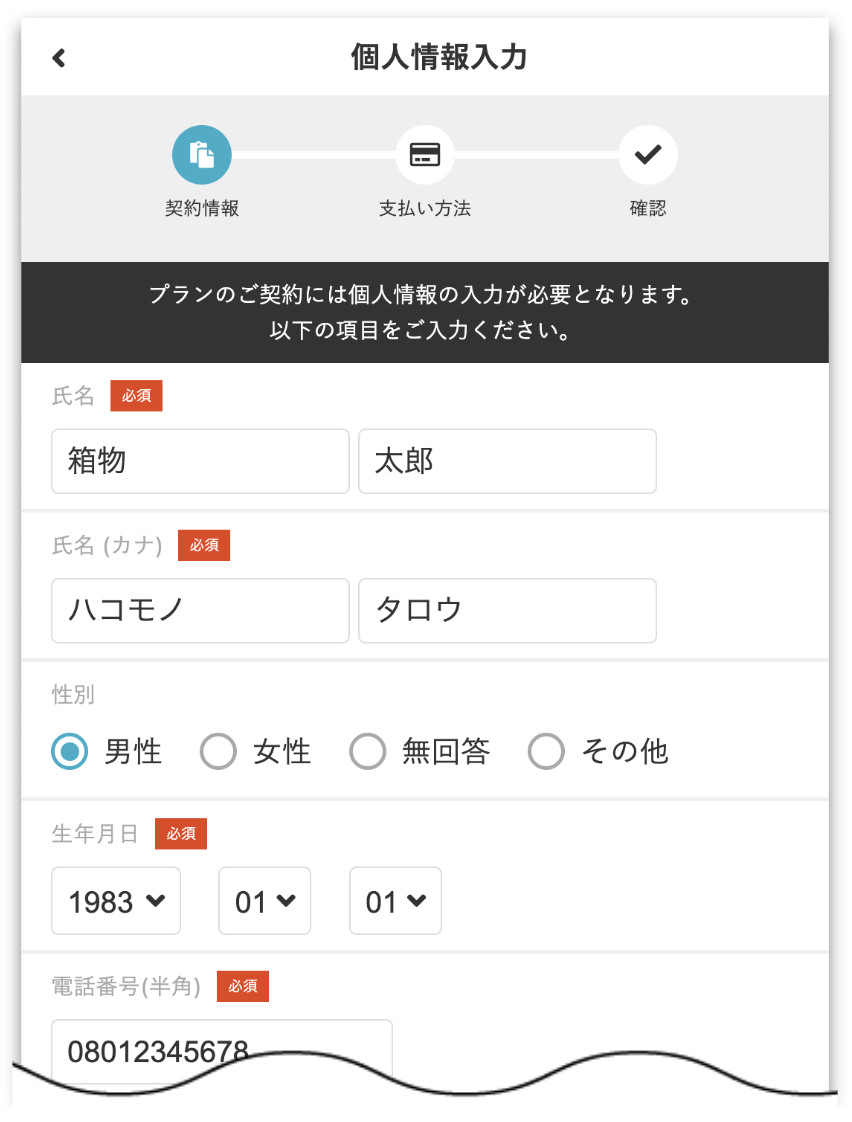Click the checkmark confirmation step icon
Viewport: 852px width, 1122px height.
[x=648, y=155]
